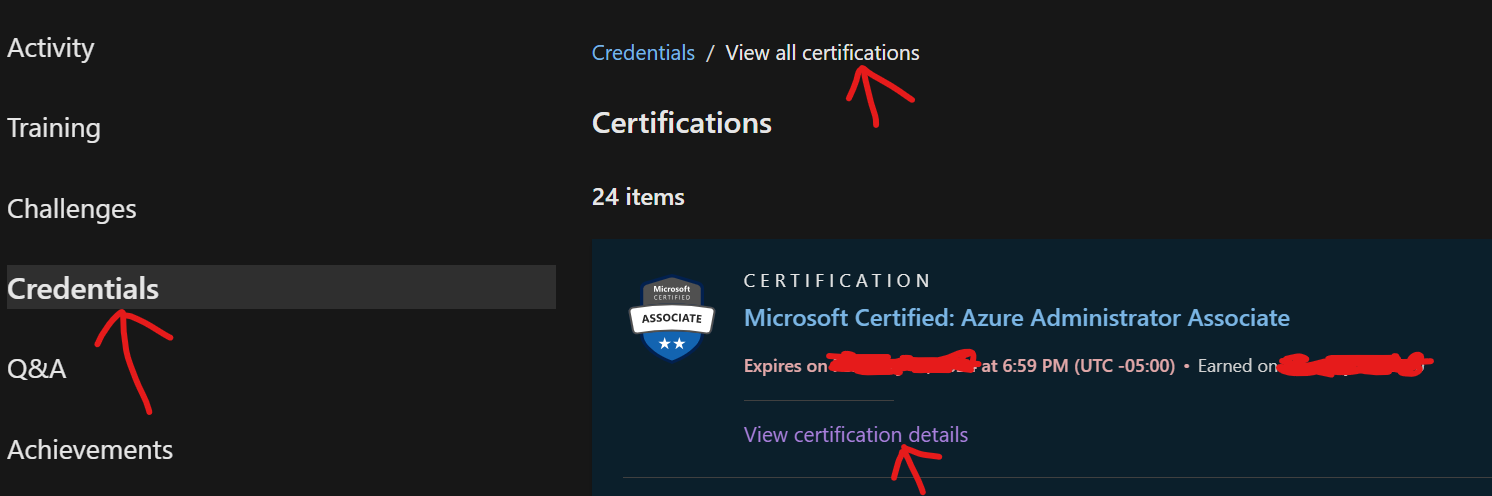This screenshot has height=496, width=1492.
Task: Click the 24 items count text
Action: click(x=638, y=197)
